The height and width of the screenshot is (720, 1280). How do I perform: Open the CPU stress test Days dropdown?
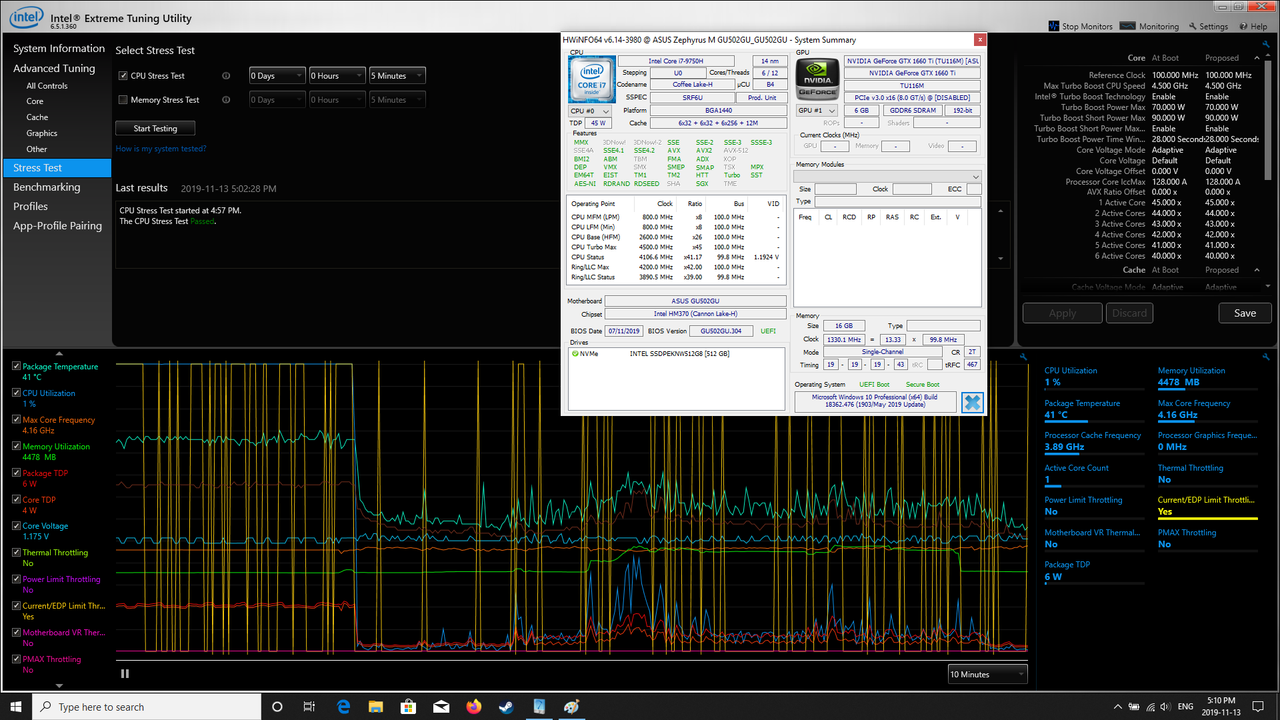pos(277,75)
